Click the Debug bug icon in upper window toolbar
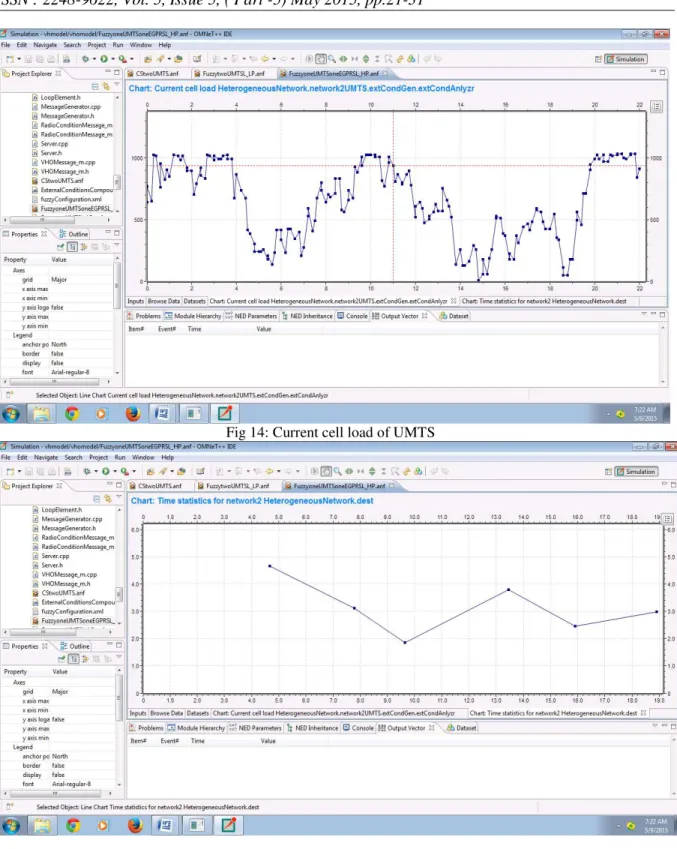 (86, 59)
